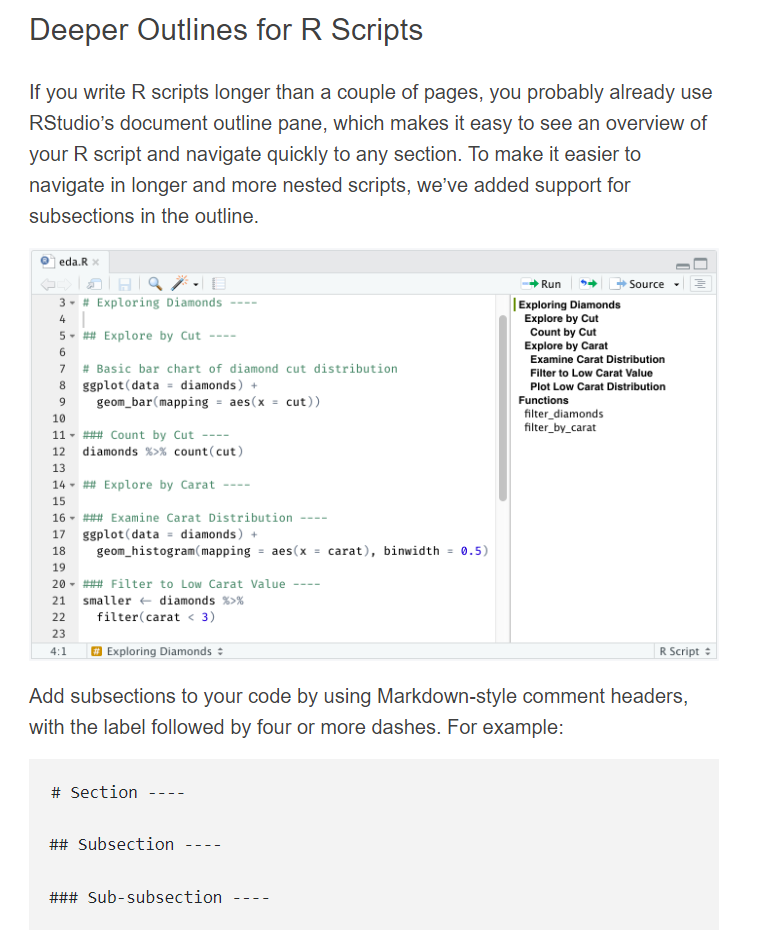
Task: Jump to Exploring Diamonds in outline
Action: (570, 305)
